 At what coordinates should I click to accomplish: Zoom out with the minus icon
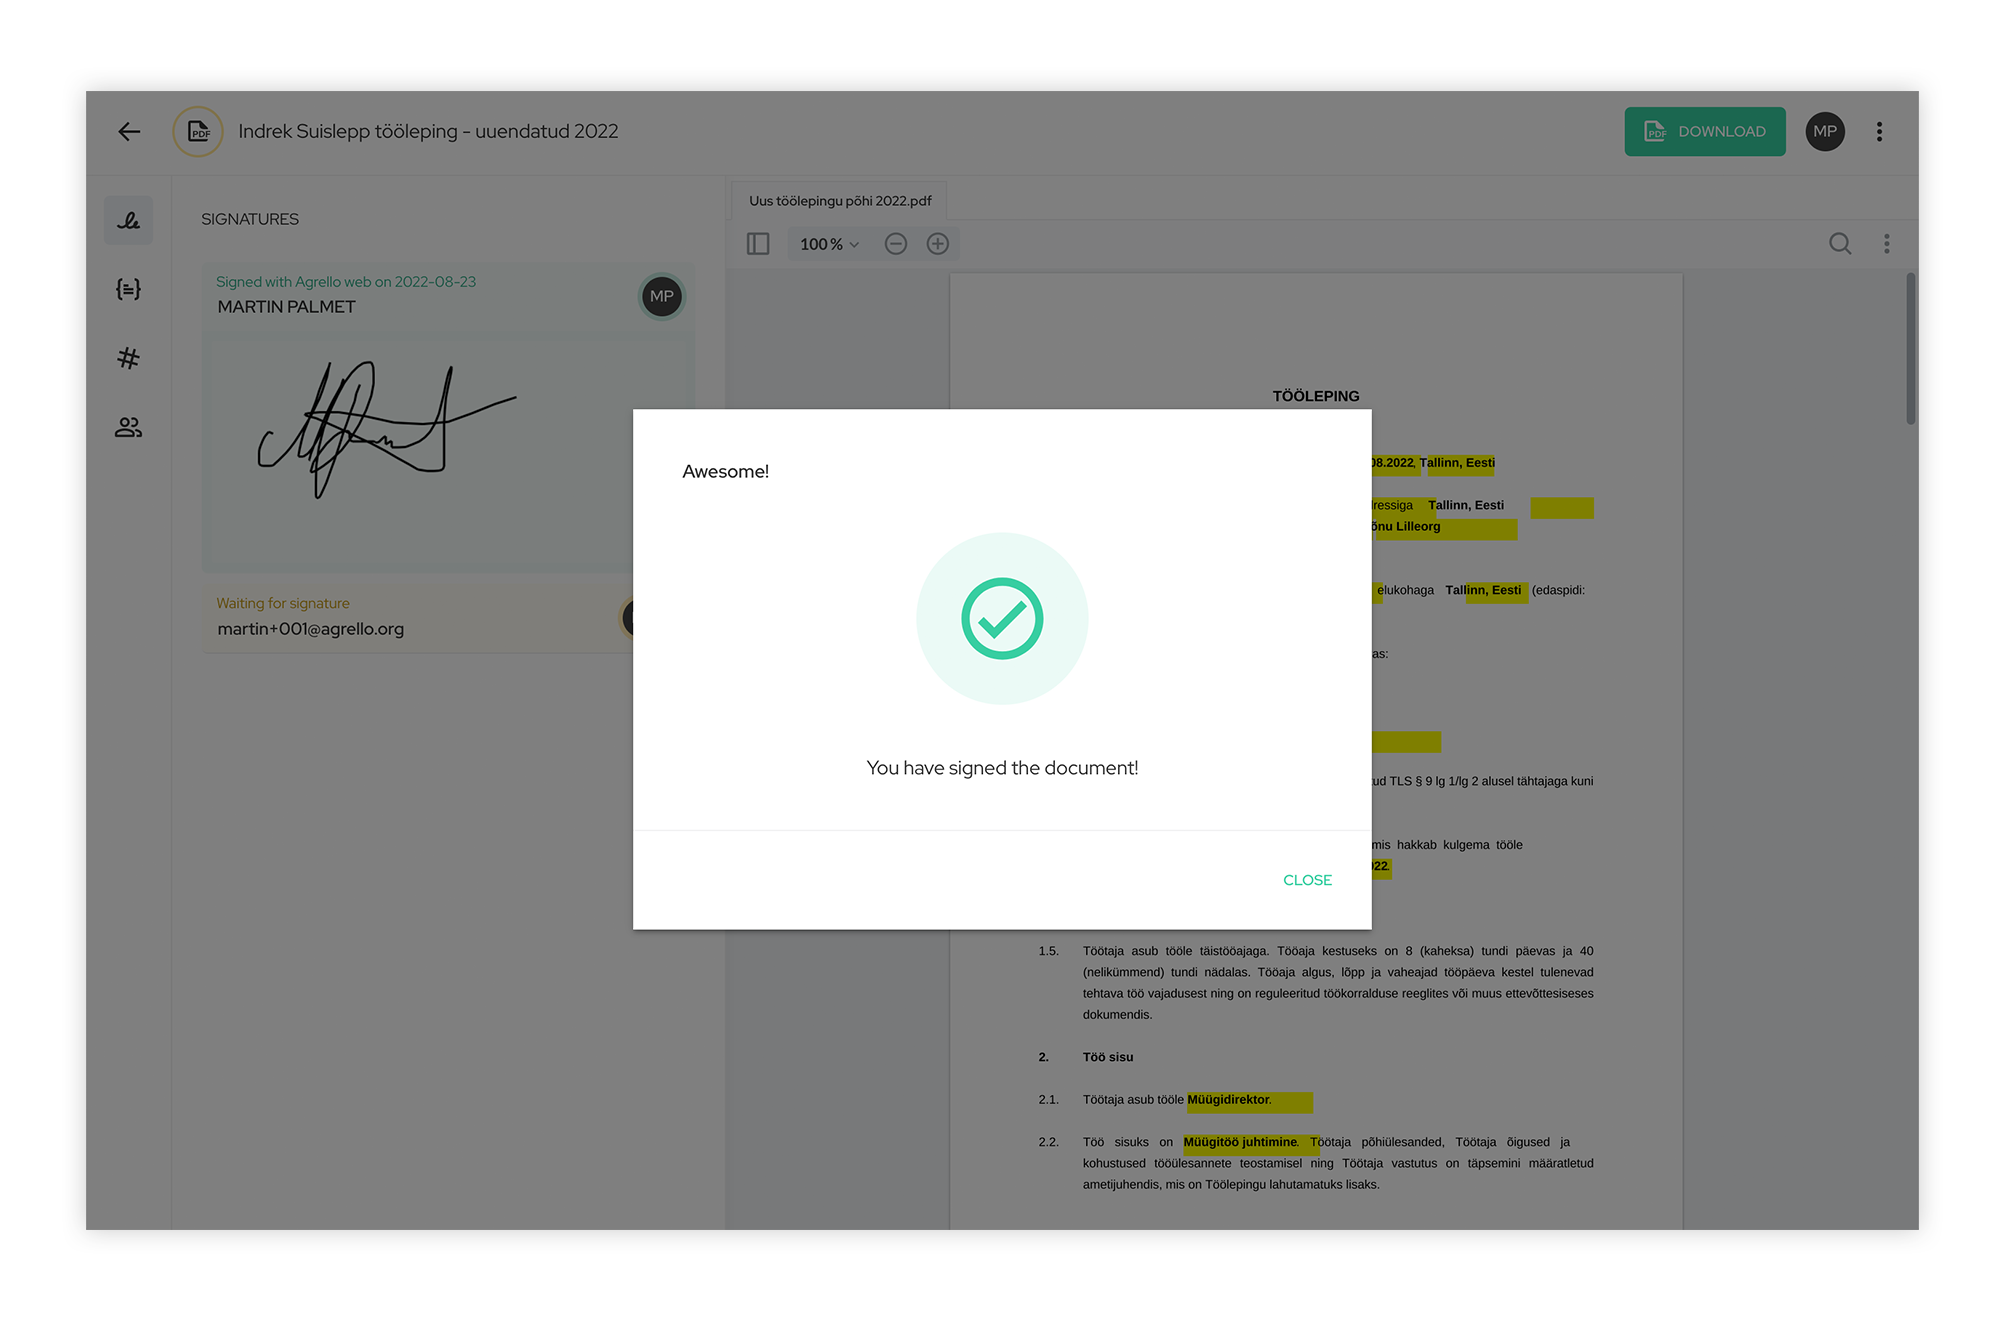pyautogui.click(x=896, y=244)
